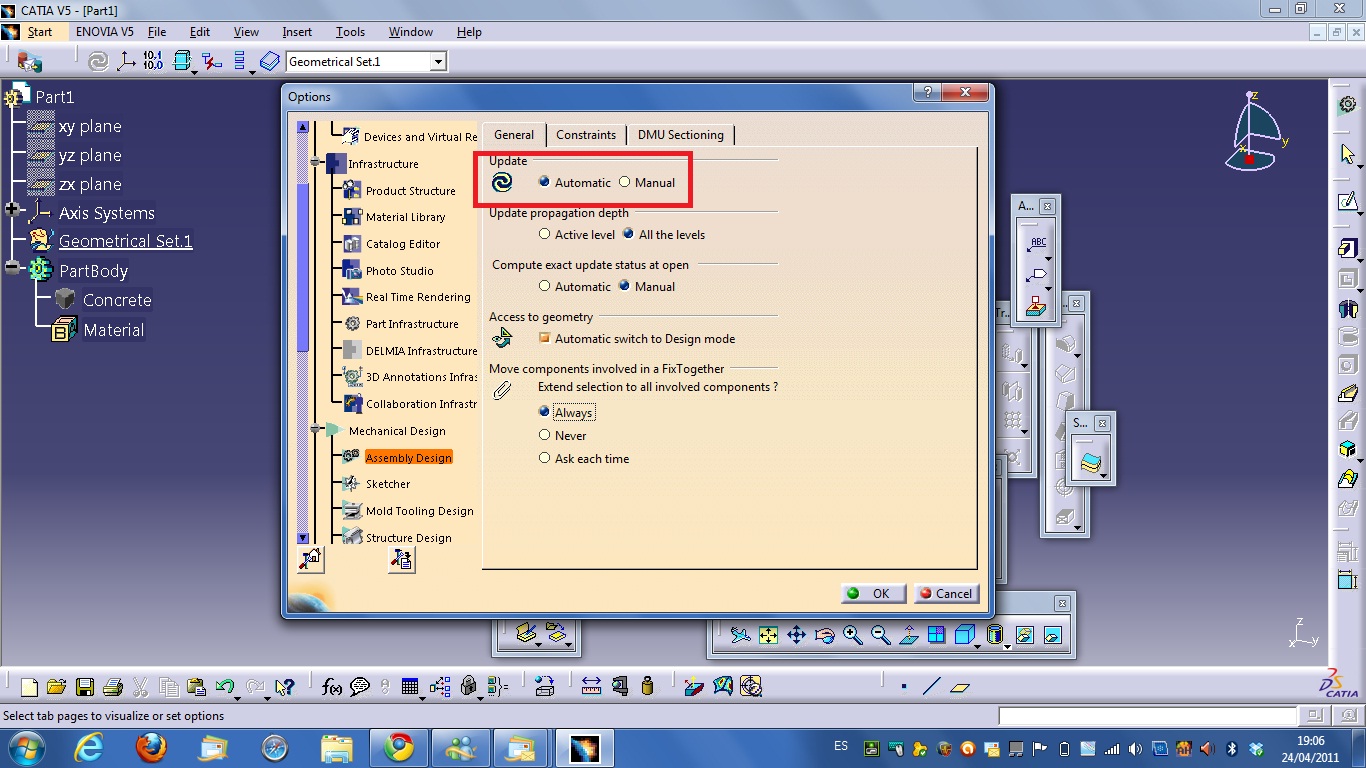Click the Zoom In magnifier icon
Image resolution: width=1366 pixels, height=768 pixels.
point(852,634)
